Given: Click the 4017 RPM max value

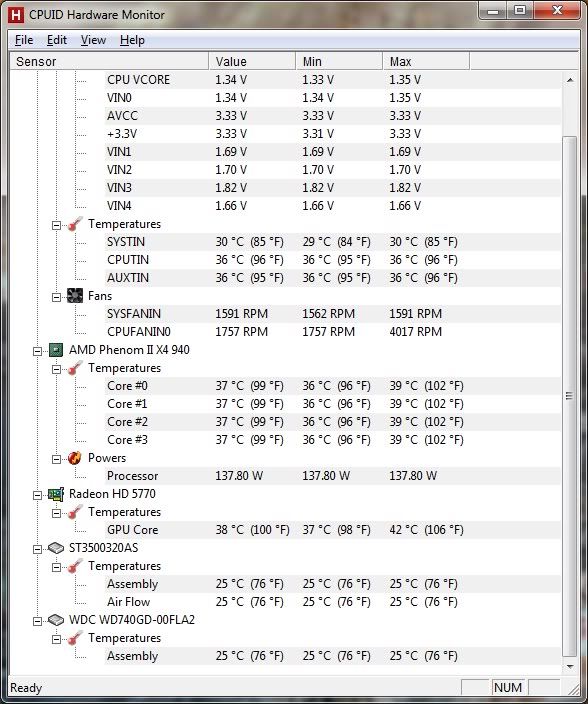Looking at the screenshot, I should (x=416, y=332).
